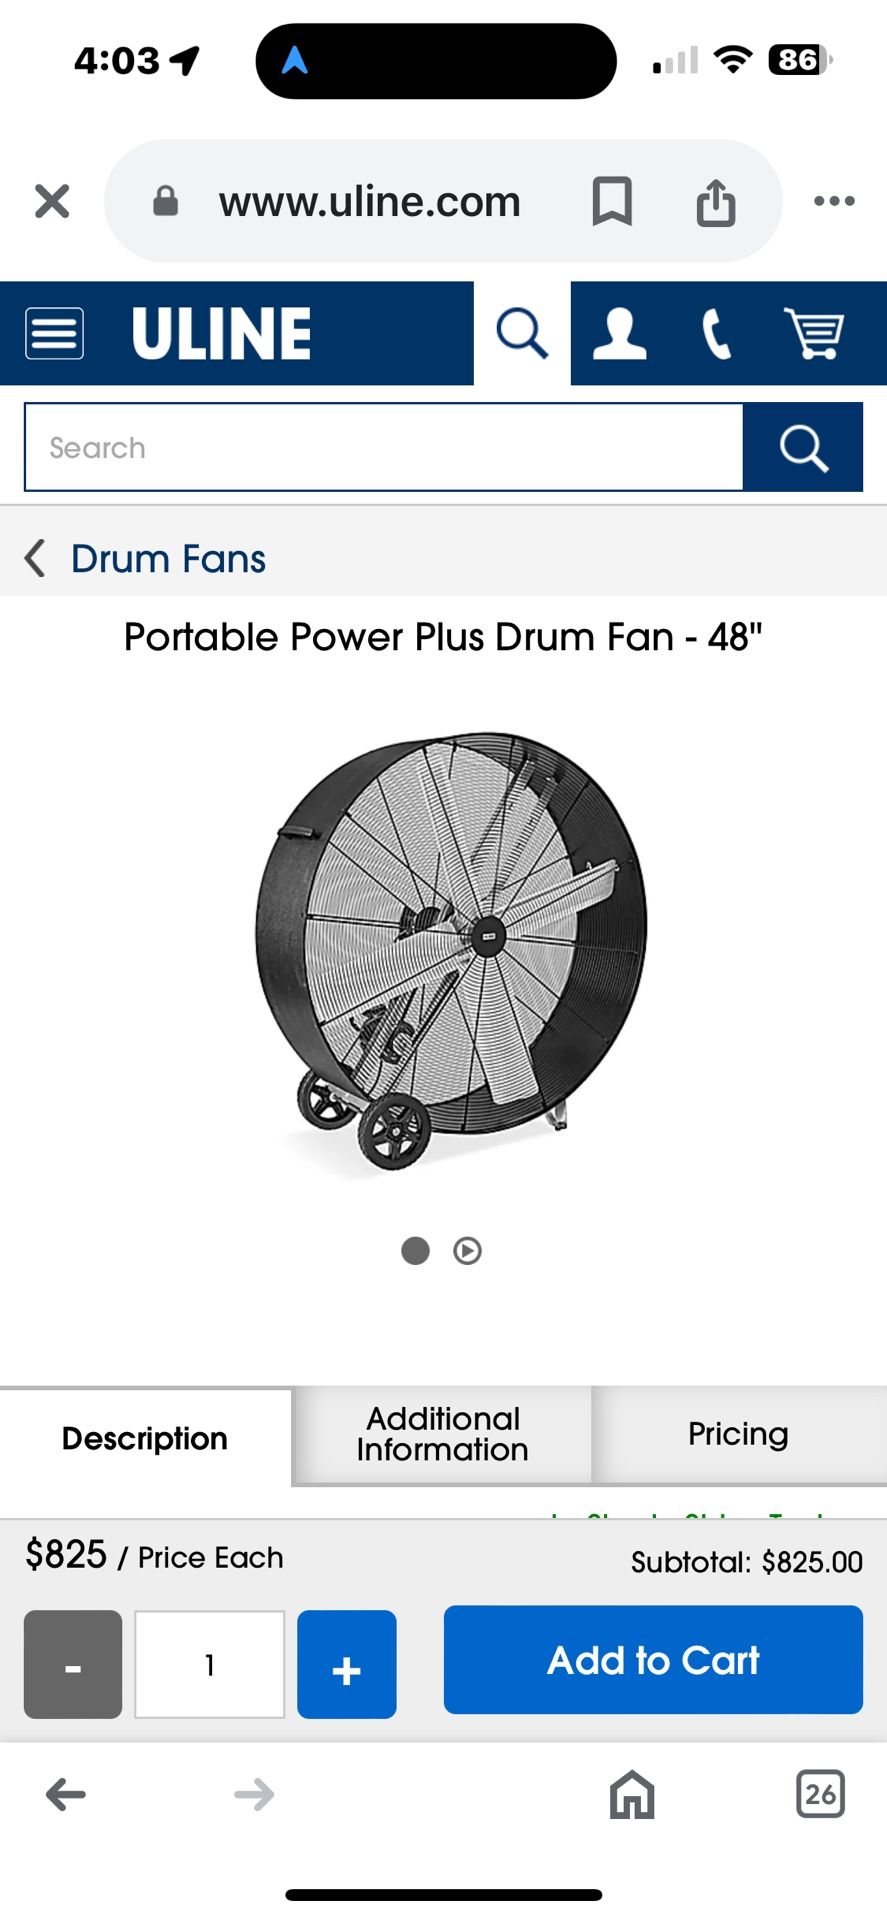Tap the phone contact icon
Image resolution: width=887 pixels, height=1920 pixels.
click(717, 333)
